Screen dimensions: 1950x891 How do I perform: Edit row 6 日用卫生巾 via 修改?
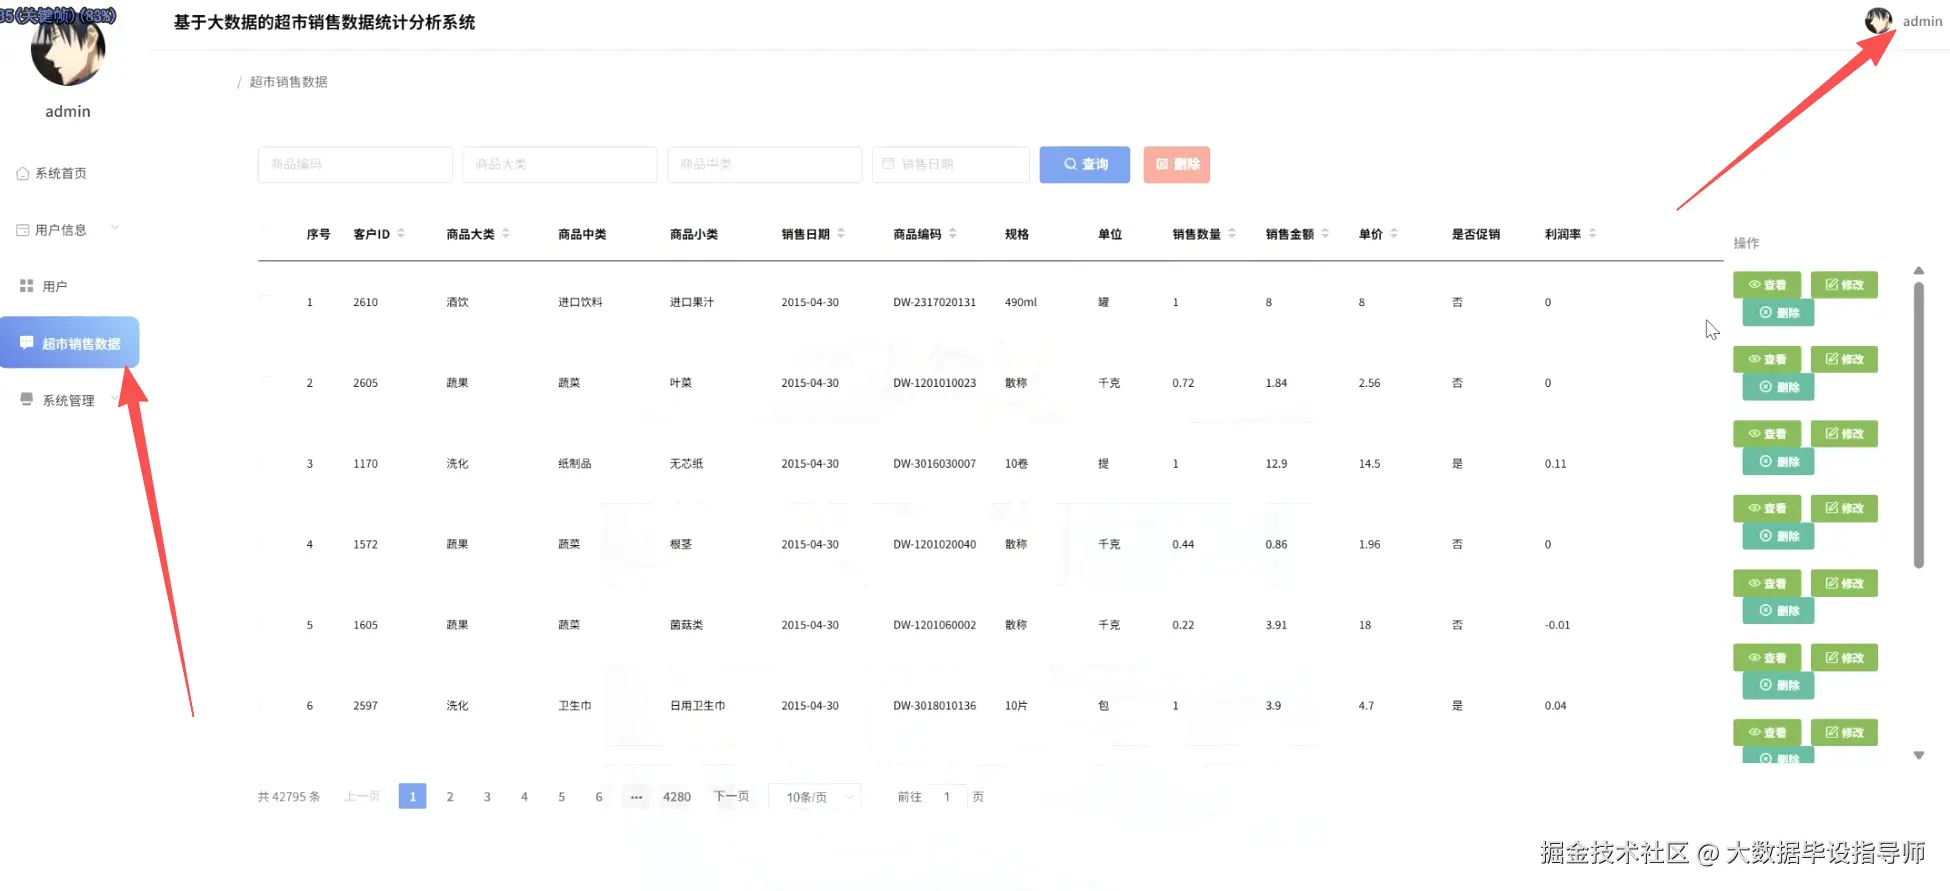(1844, 658)
